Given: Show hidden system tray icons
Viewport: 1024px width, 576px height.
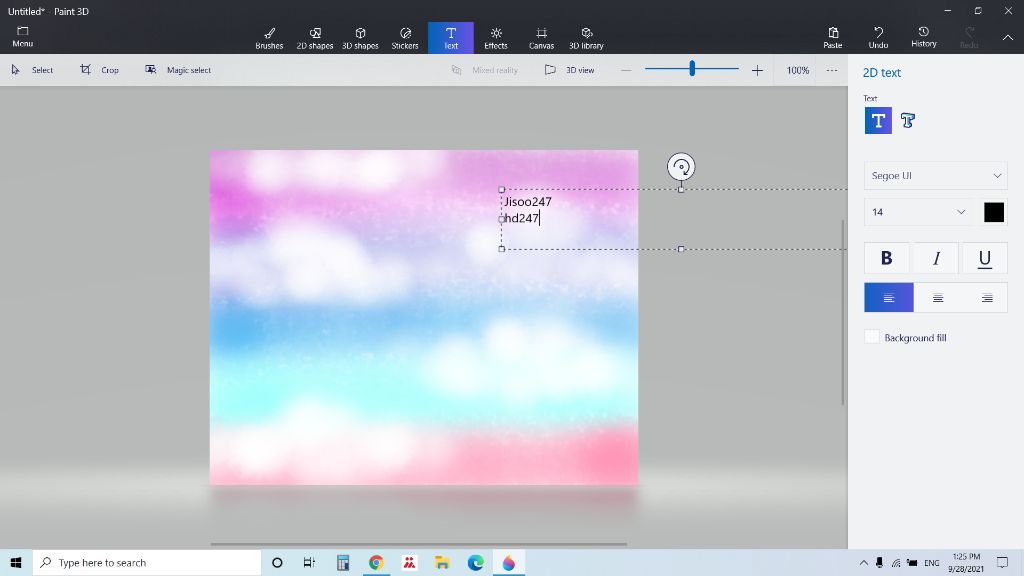Looking at the screenshot, I should [863, 562].
